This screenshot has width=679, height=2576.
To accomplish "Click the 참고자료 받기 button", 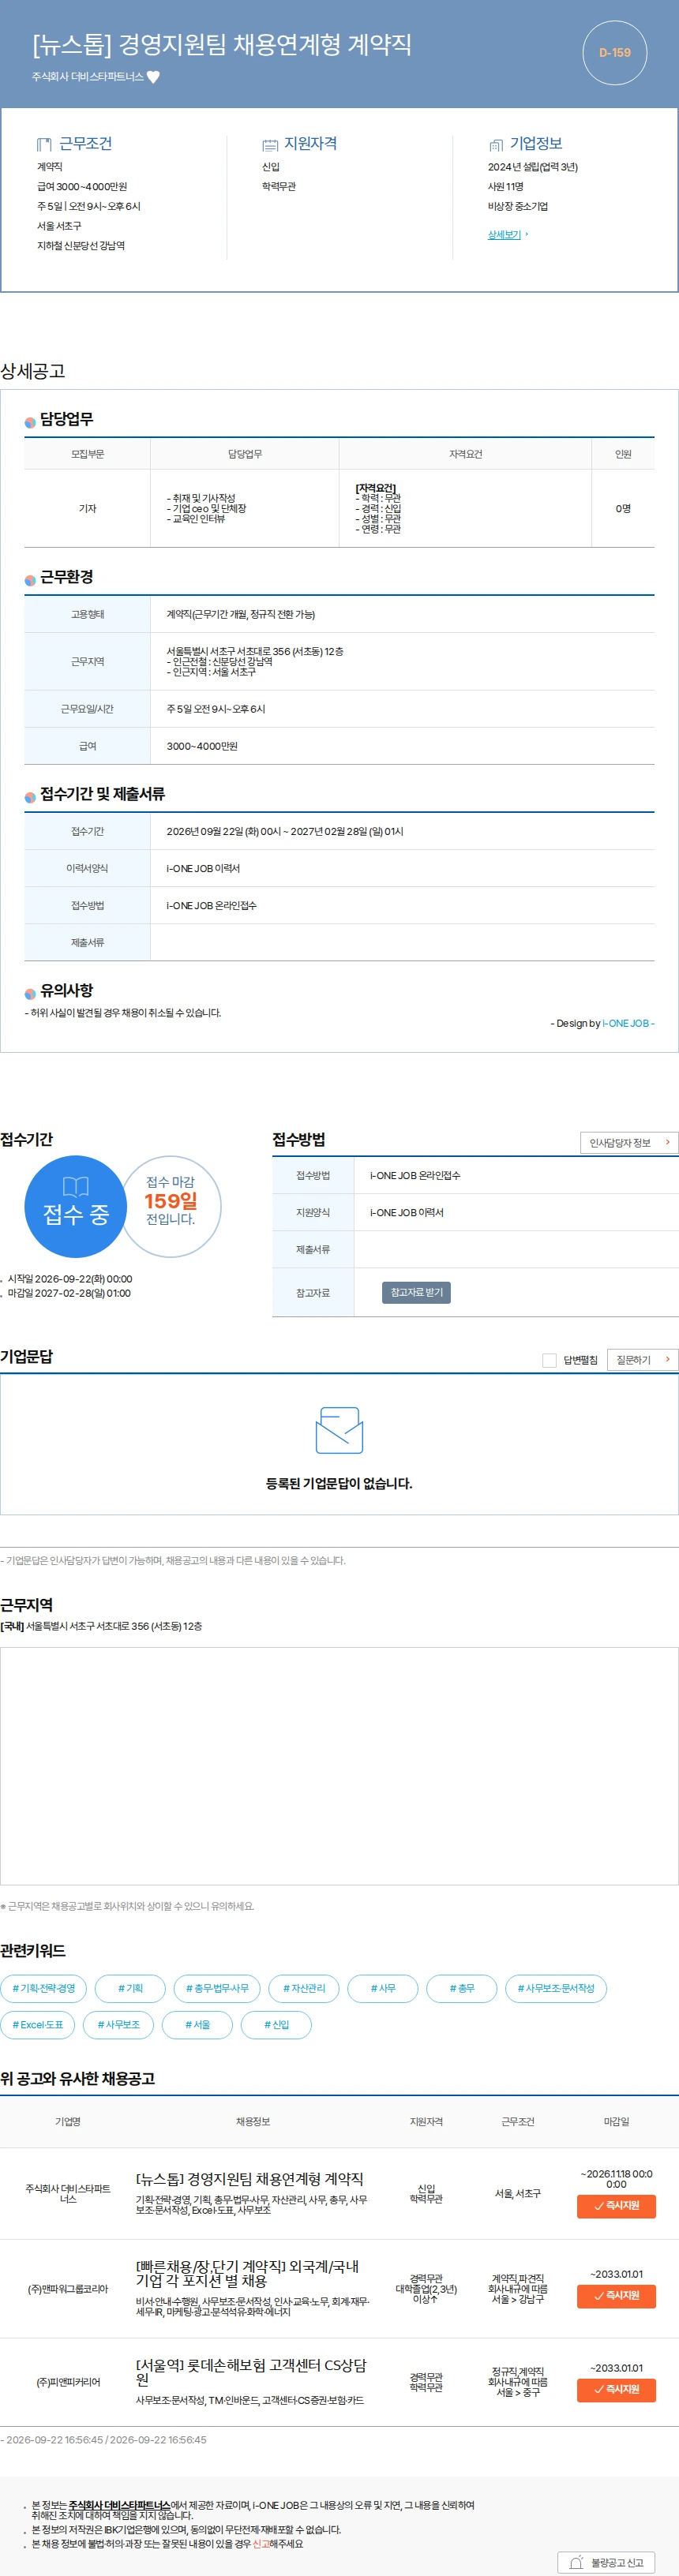I will tap(416, 1292).
